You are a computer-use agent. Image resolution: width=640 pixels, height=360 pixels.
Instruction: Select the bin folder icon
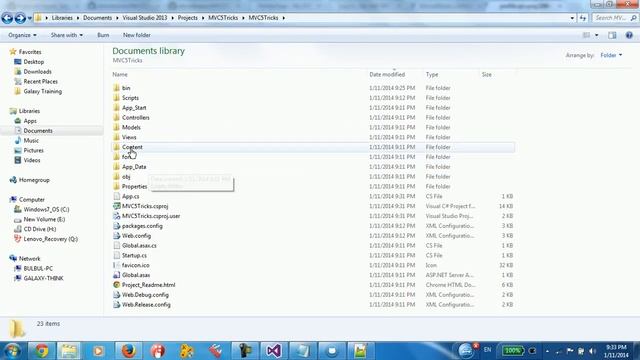point(116,88)
